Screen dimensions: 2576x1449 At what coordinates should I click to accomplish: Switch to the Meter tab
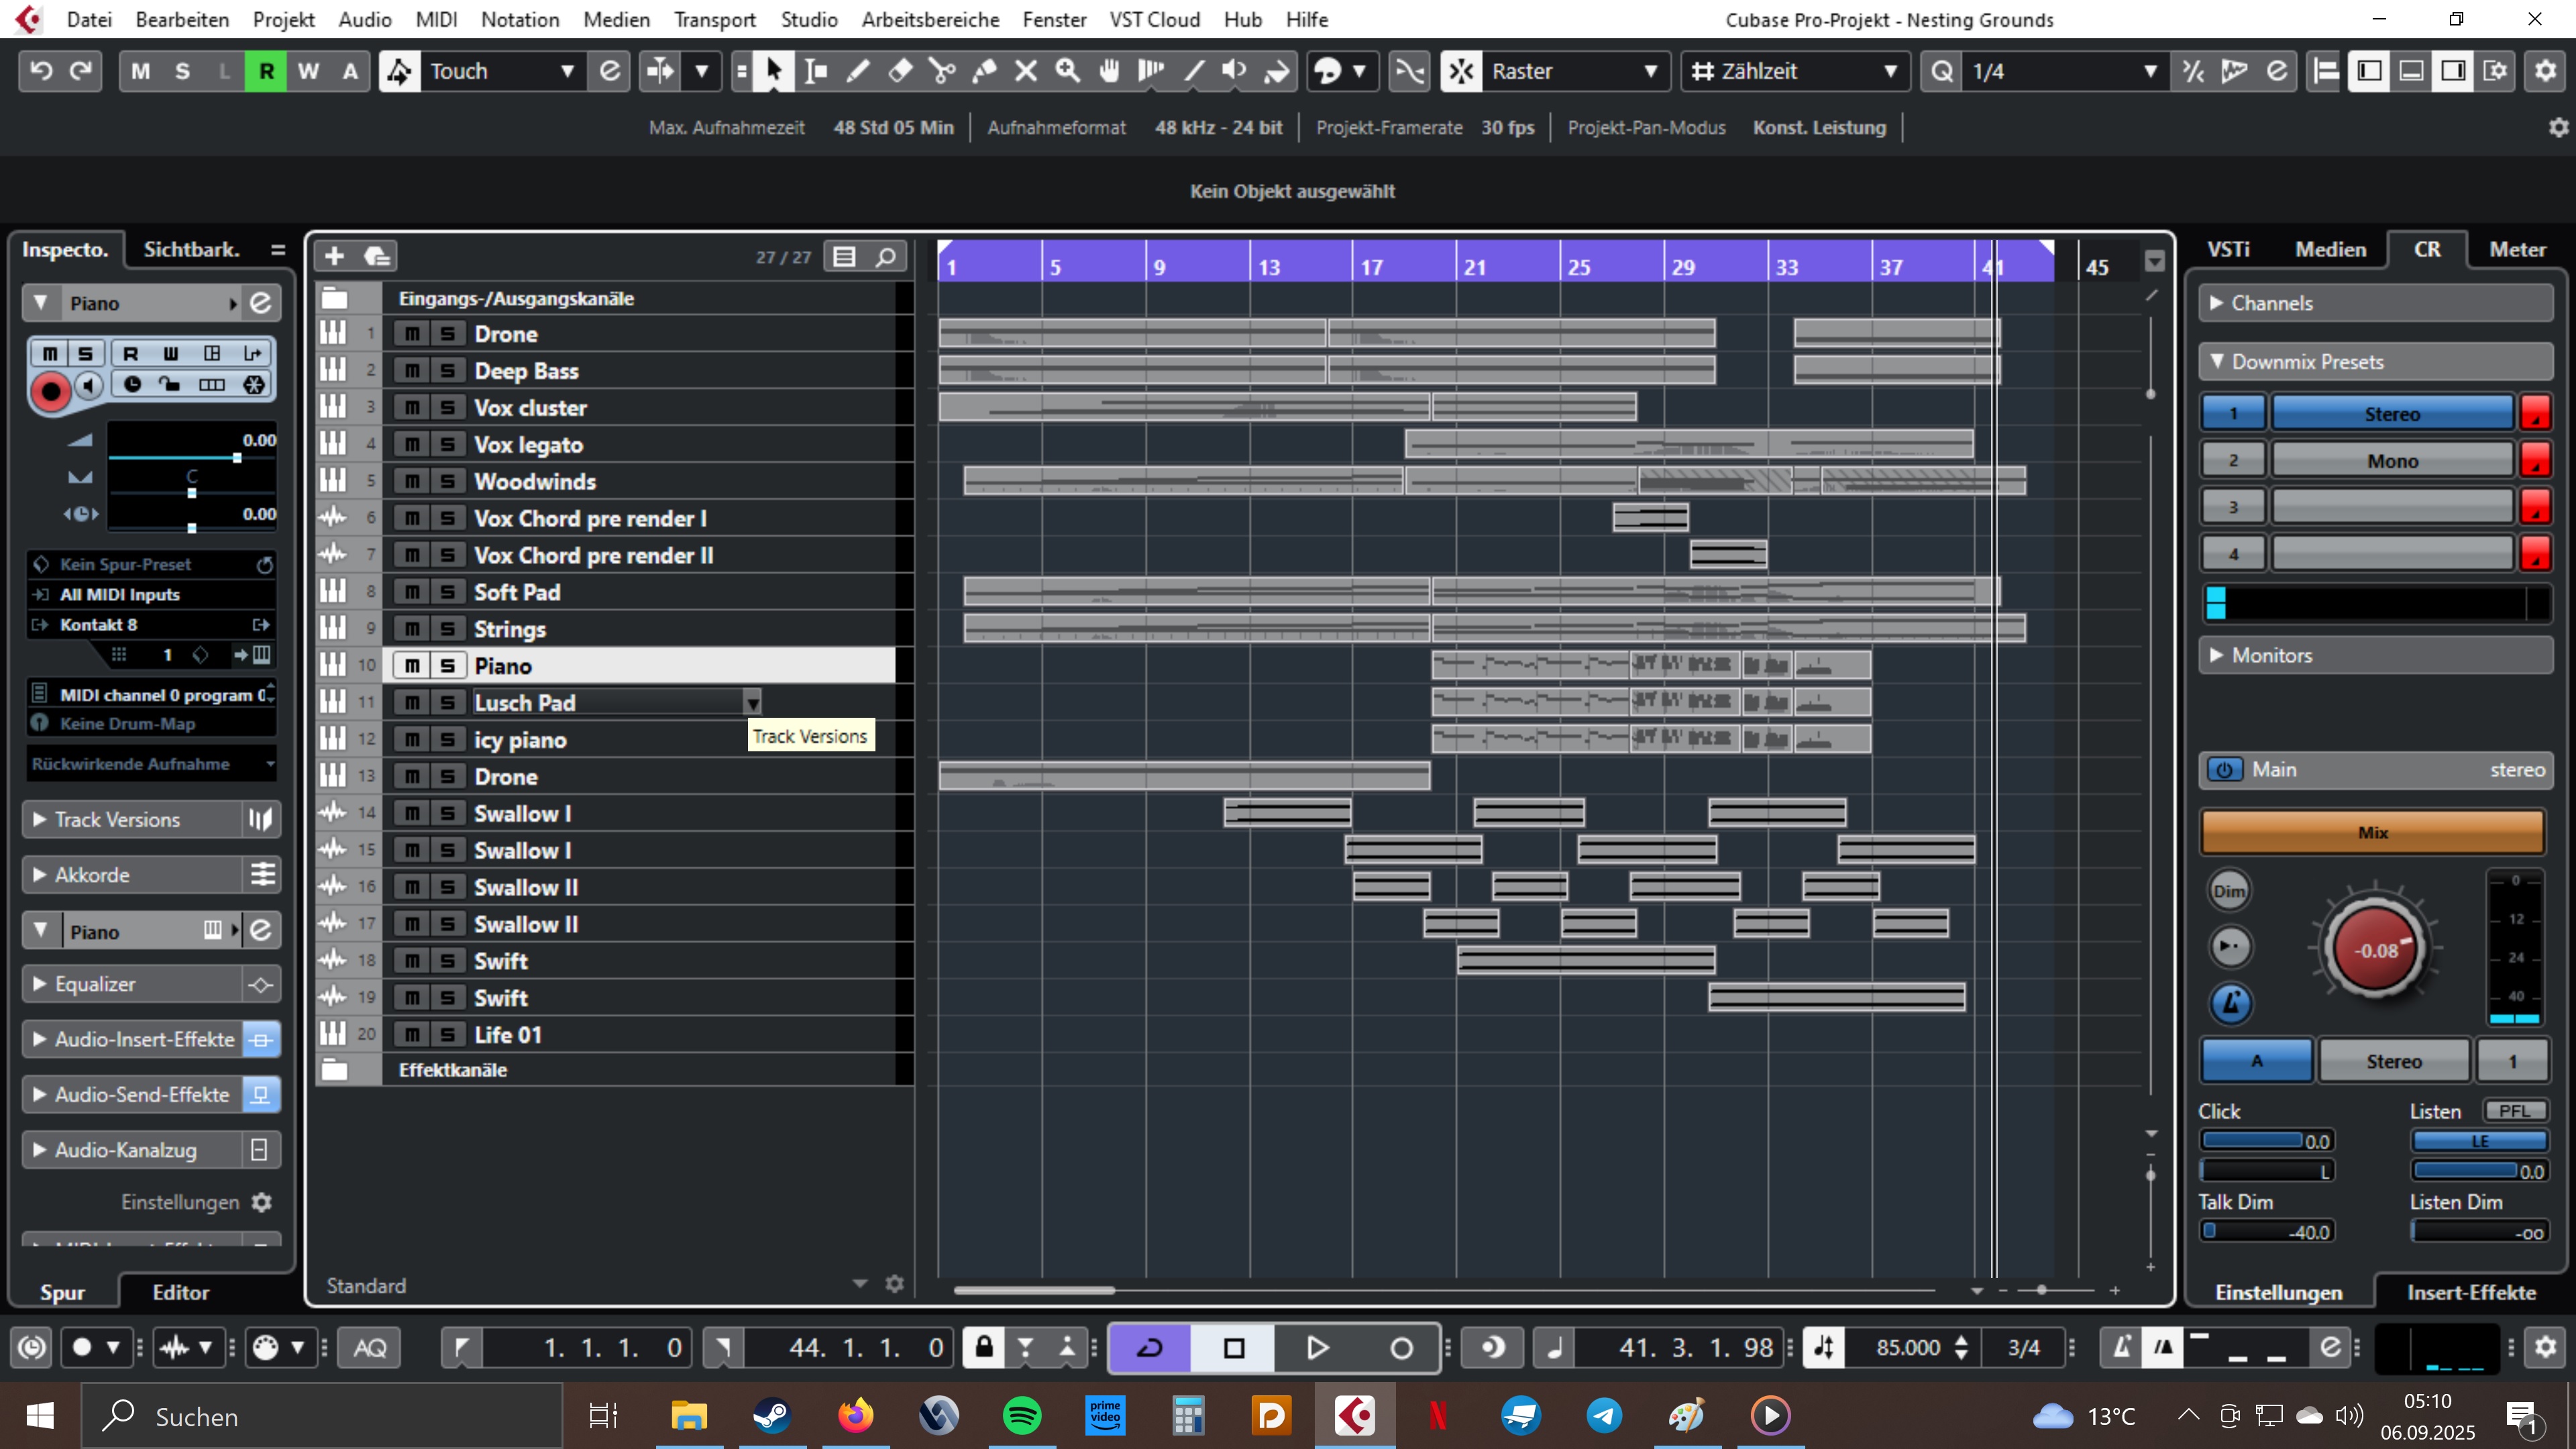pyautogui.click(x=2516, y=249)
